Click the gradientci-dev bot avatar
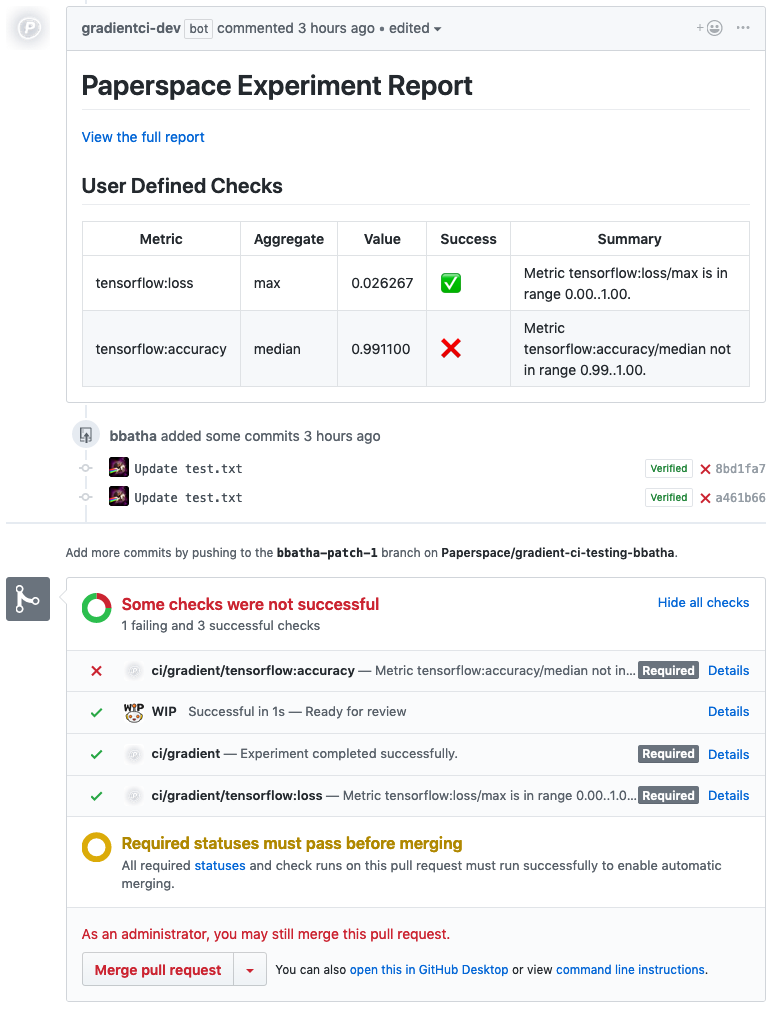774x1012 pixels. click(29, 28)
